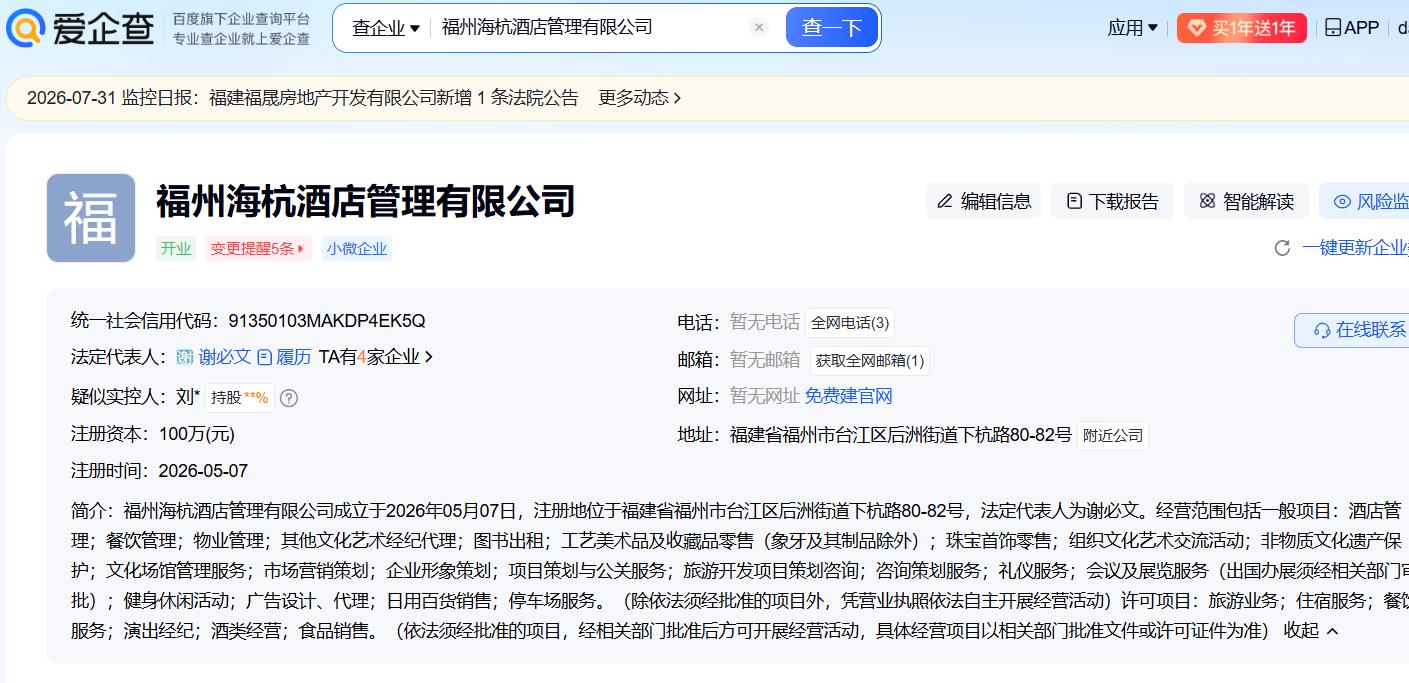Open 更多动态 in the monitoring bar
Screen dimensions: 1409x683
(640, 98)
